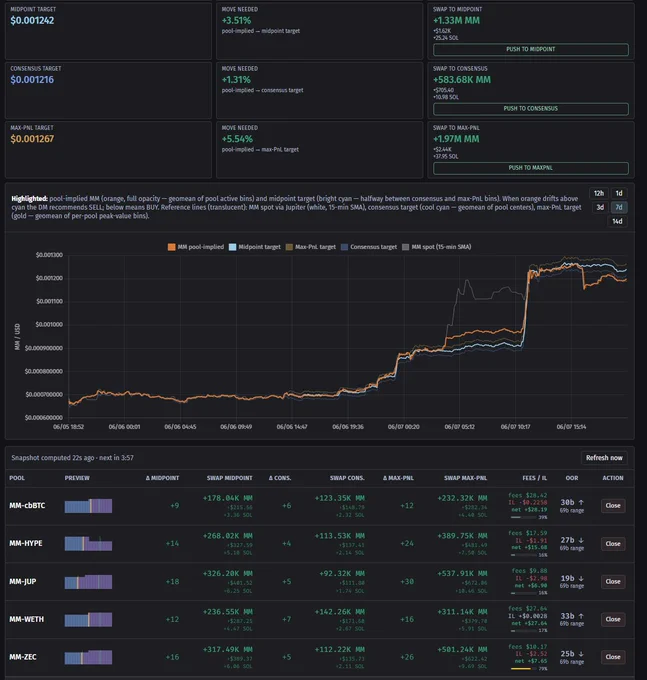Select the 12h chart range
The image size is (647, 680).
[598, 193]
